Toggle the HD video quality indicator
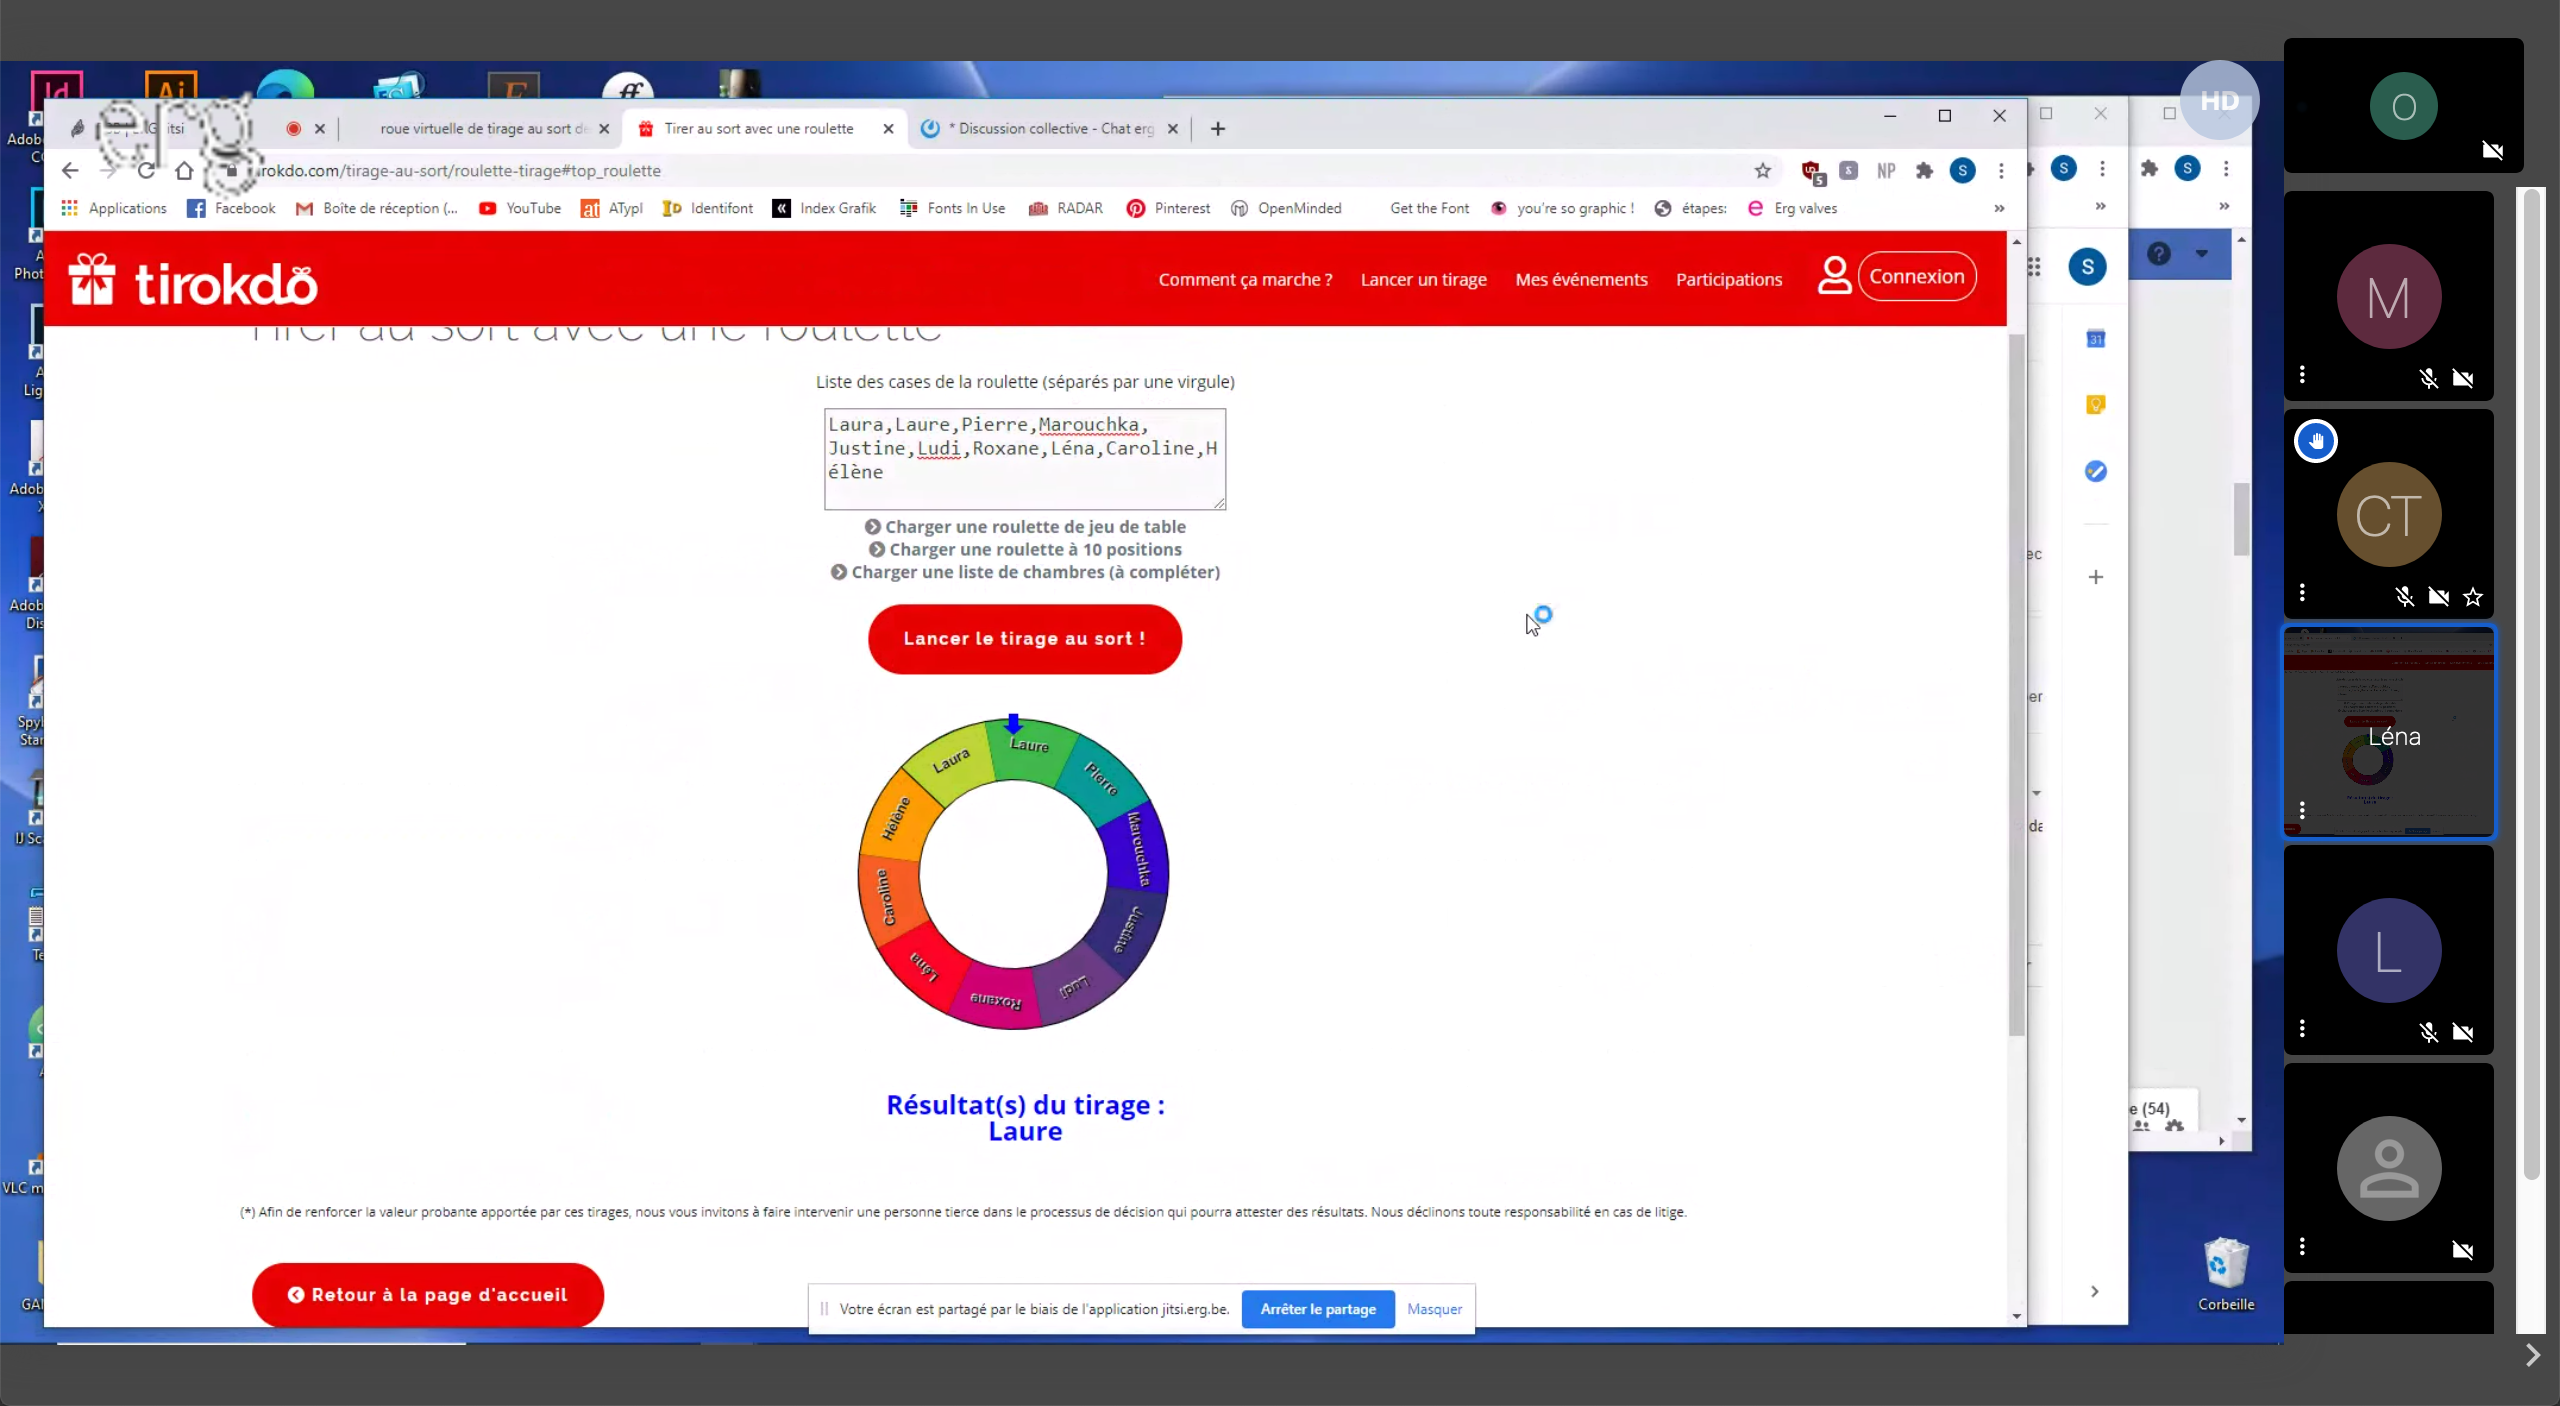 (2219, 101)
